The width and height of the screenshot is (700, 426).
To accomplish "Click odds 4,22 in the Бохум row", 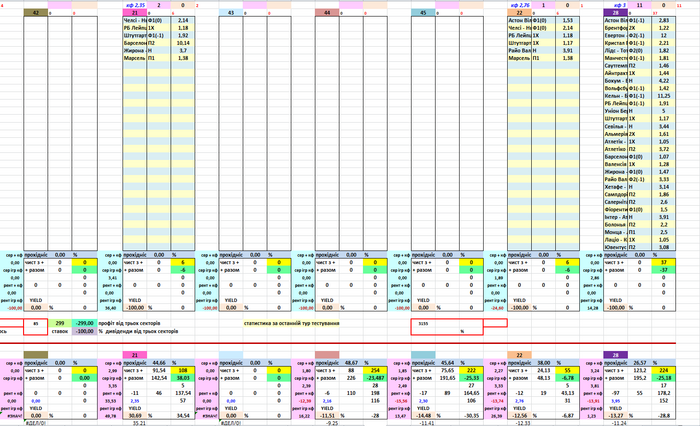I will pyautogui.click(x=664, y=81).
